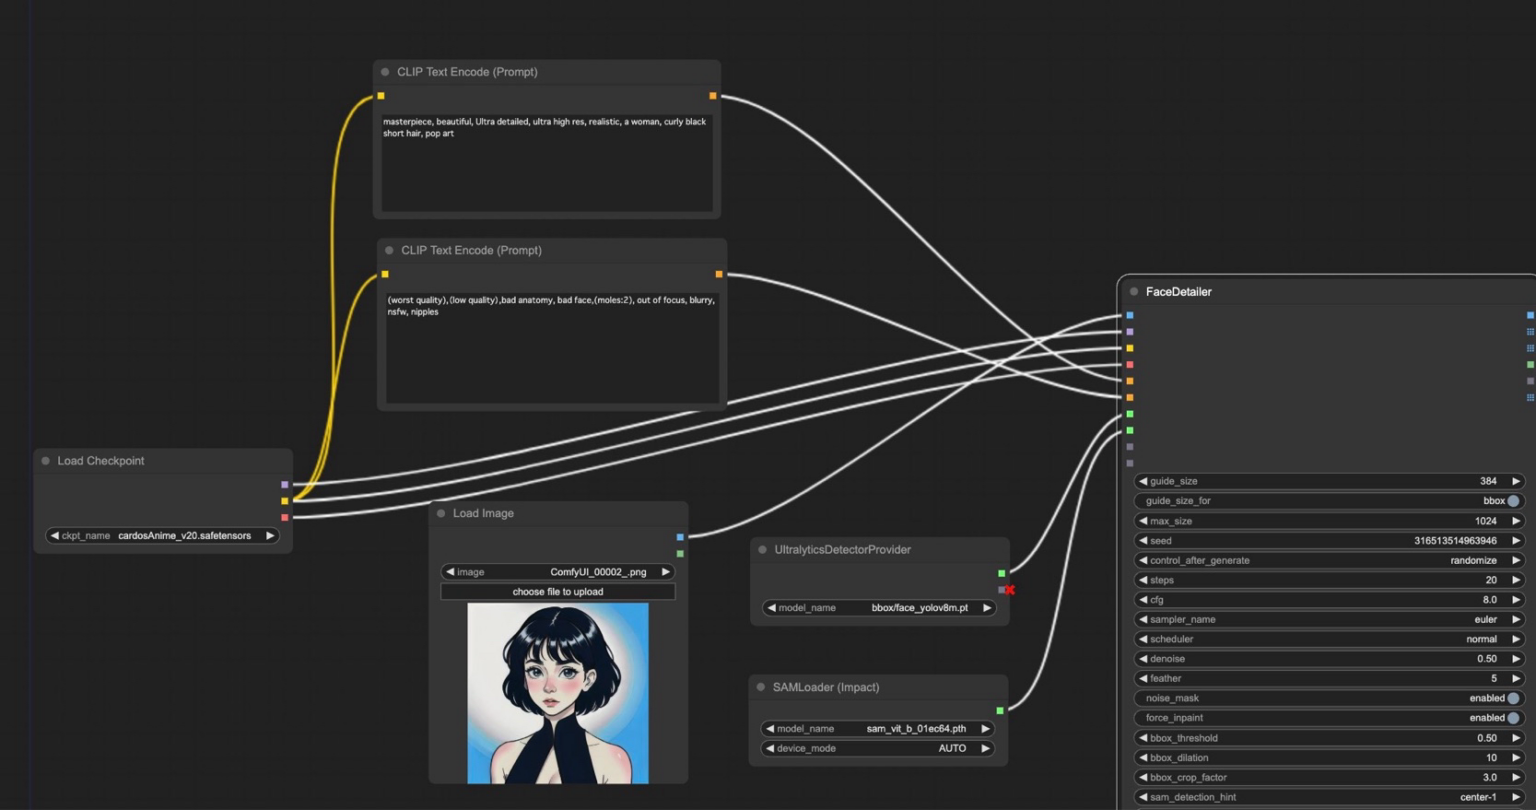The image size is (1536, 810).
Task: Open the device_mode AUTO dropdown
Action: [877, 749]
